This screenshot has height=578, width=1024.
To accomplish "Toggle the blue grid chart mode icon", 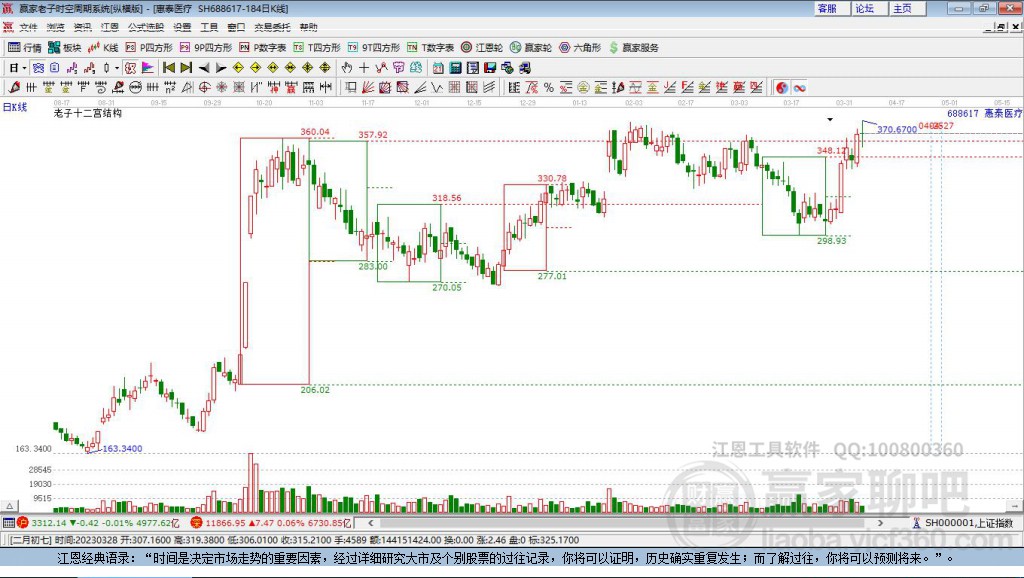I will [38, 68].
